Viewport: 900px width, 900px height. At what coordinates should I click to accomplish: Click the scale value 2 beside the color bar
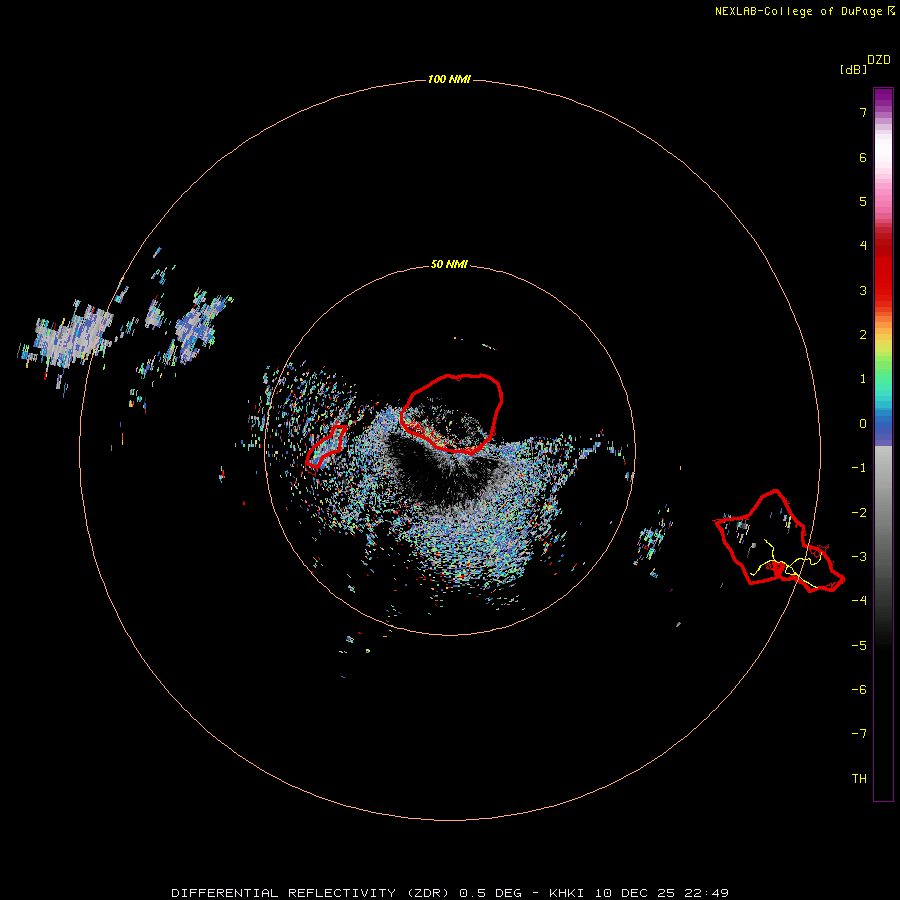coord(863,335)
